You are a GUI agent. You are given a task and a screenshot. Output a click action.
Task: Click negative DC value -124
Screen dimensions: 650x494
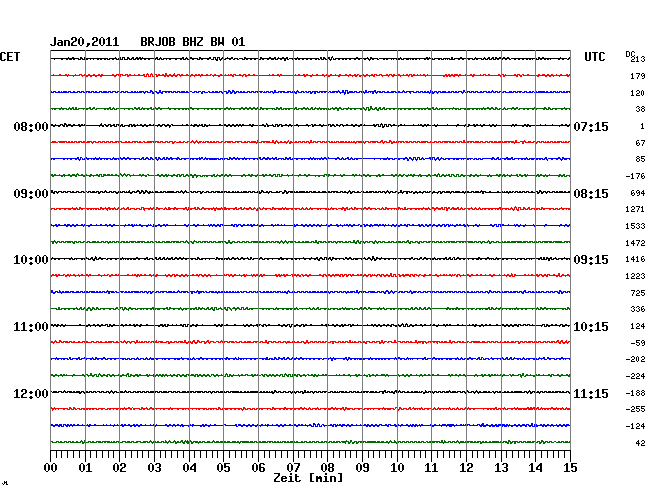point(635,426)
